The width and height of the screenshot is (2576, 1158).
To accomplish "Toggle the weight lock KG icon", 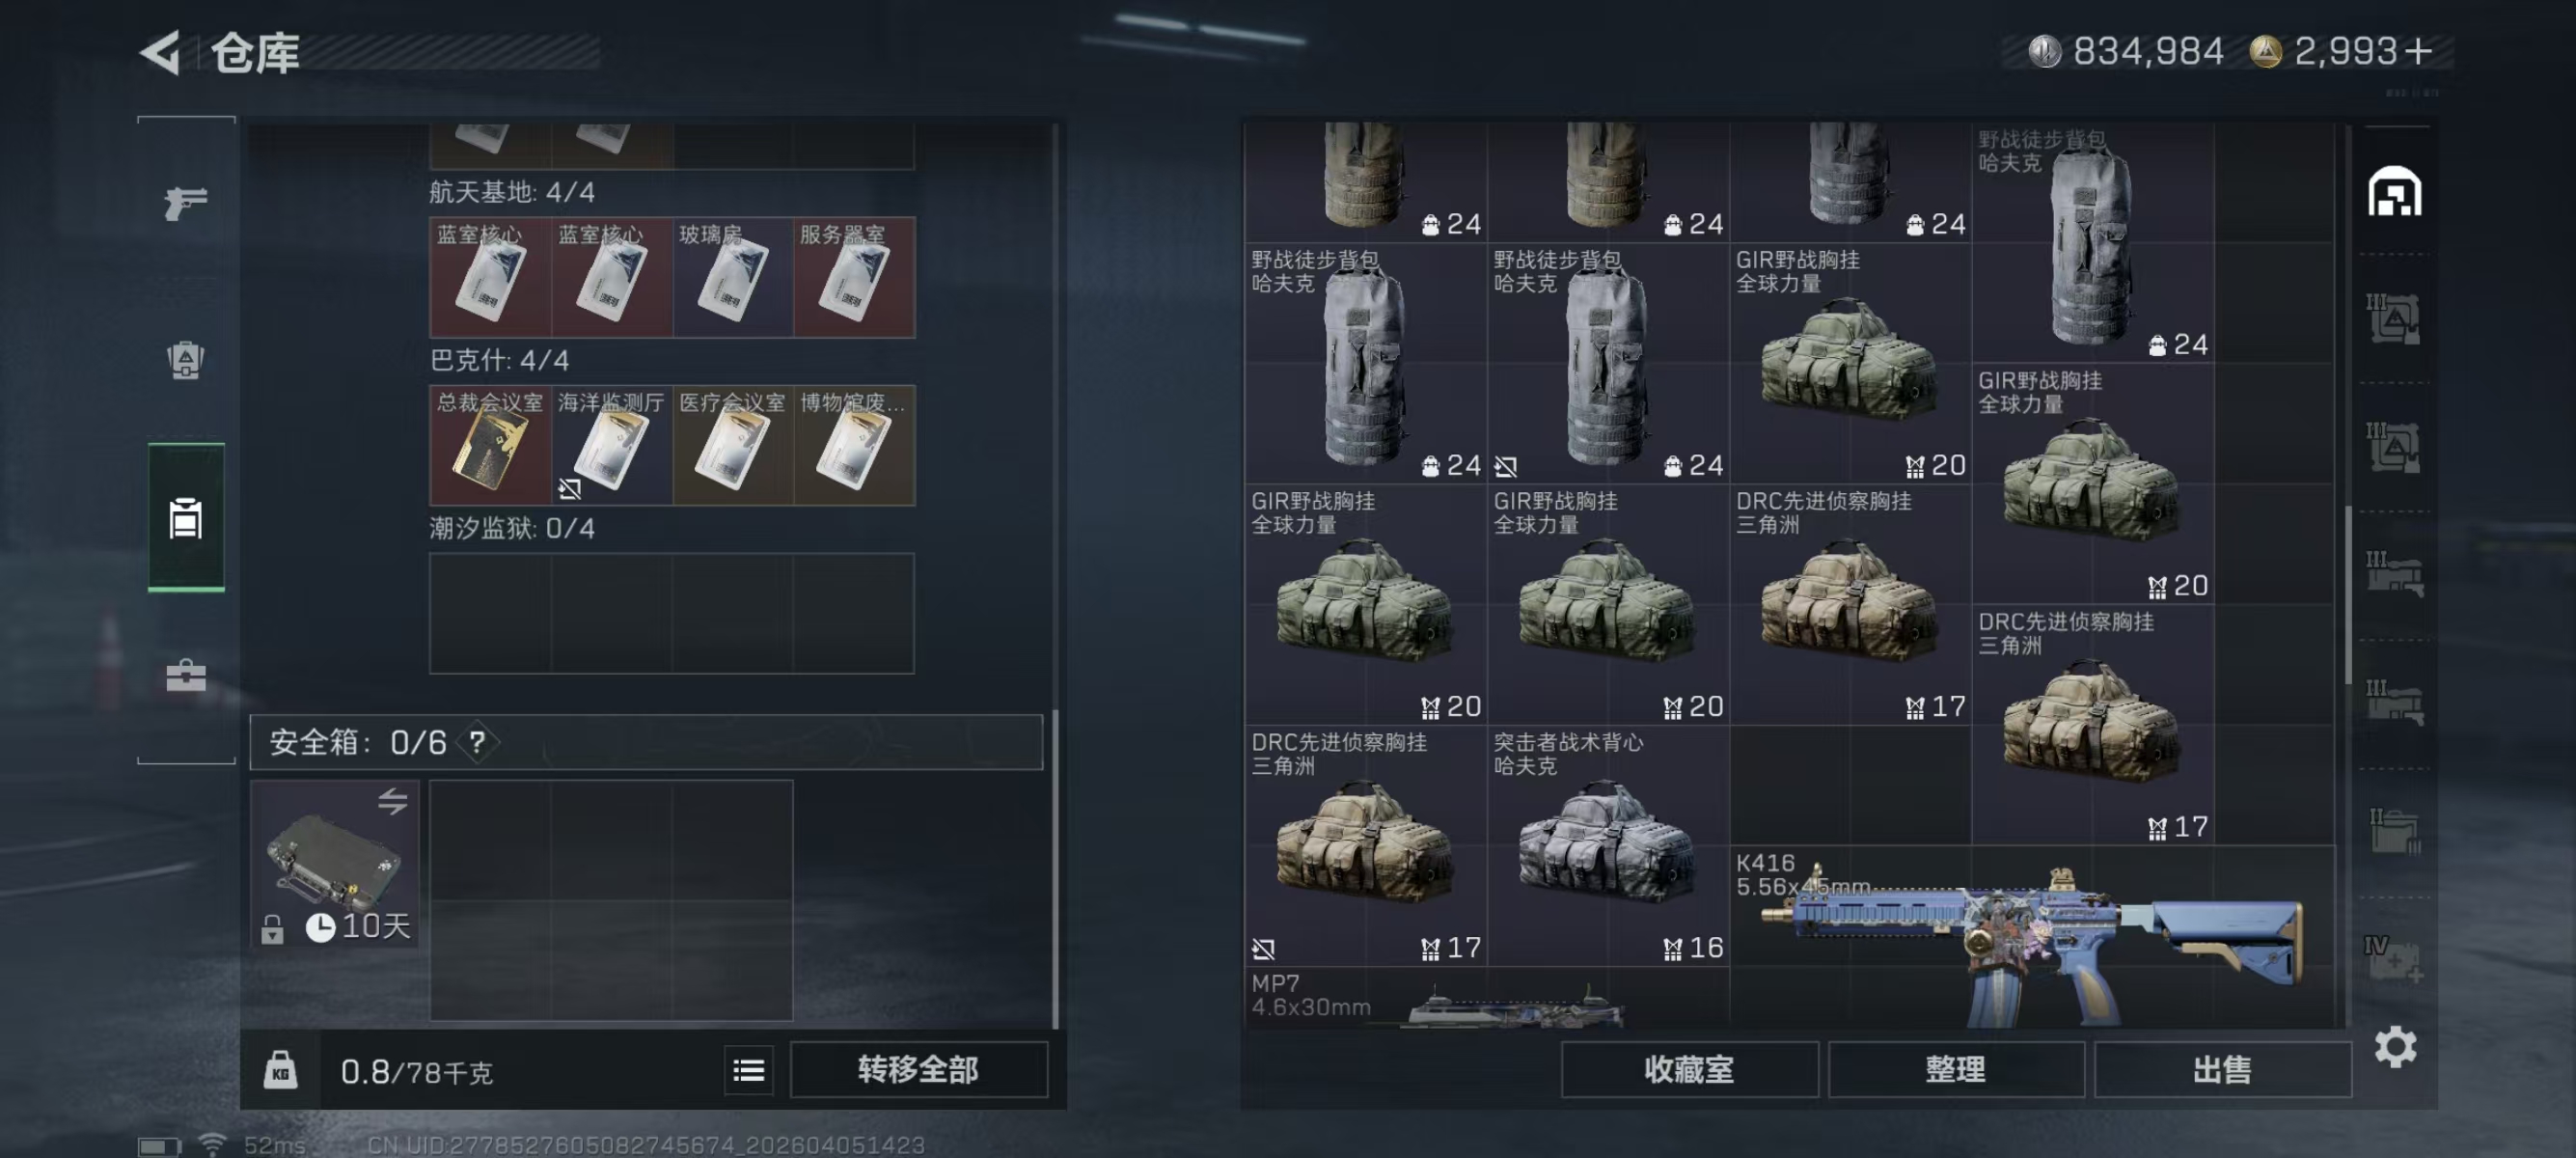I will click(x=280, y=1071).
